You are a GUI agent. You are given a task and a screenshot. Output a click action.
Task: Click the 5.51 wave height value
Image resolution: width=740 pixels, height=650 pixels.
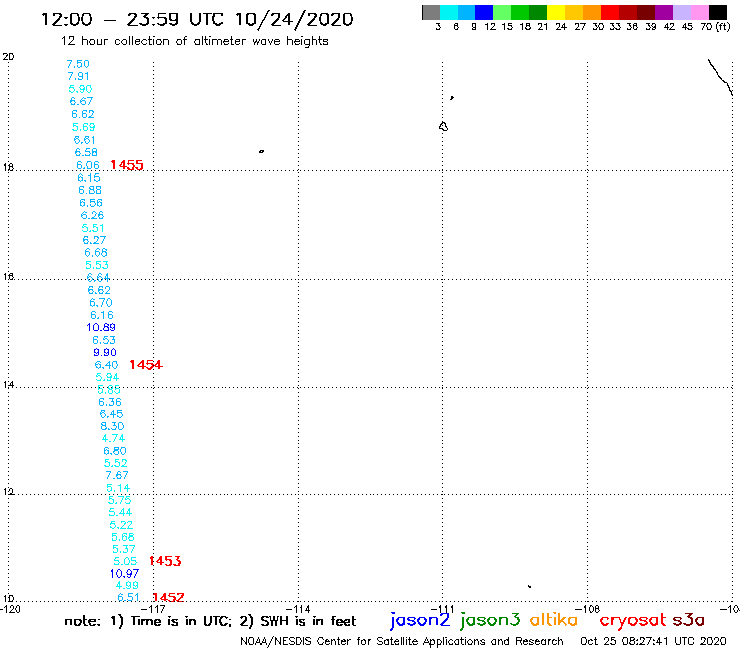[93, 228]
